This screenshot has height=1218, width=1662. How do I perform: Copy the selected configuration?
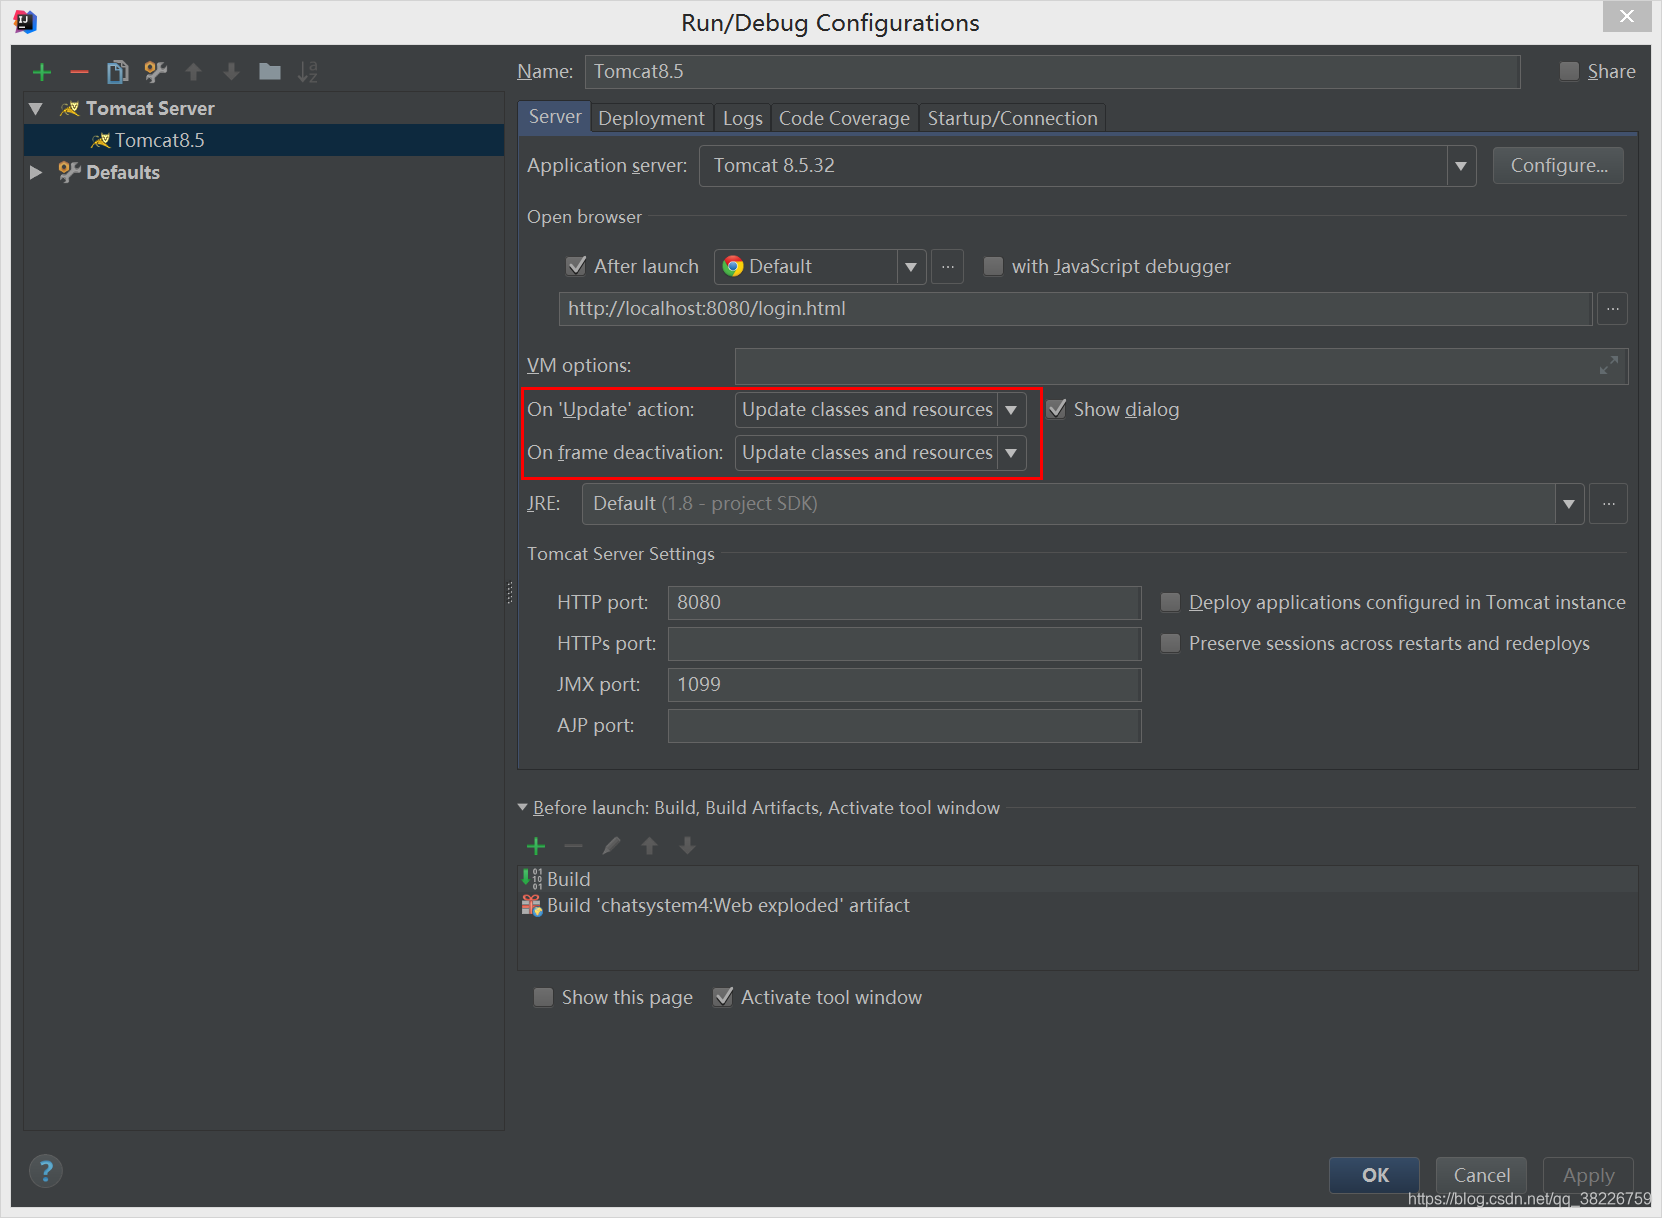[118, 72]
